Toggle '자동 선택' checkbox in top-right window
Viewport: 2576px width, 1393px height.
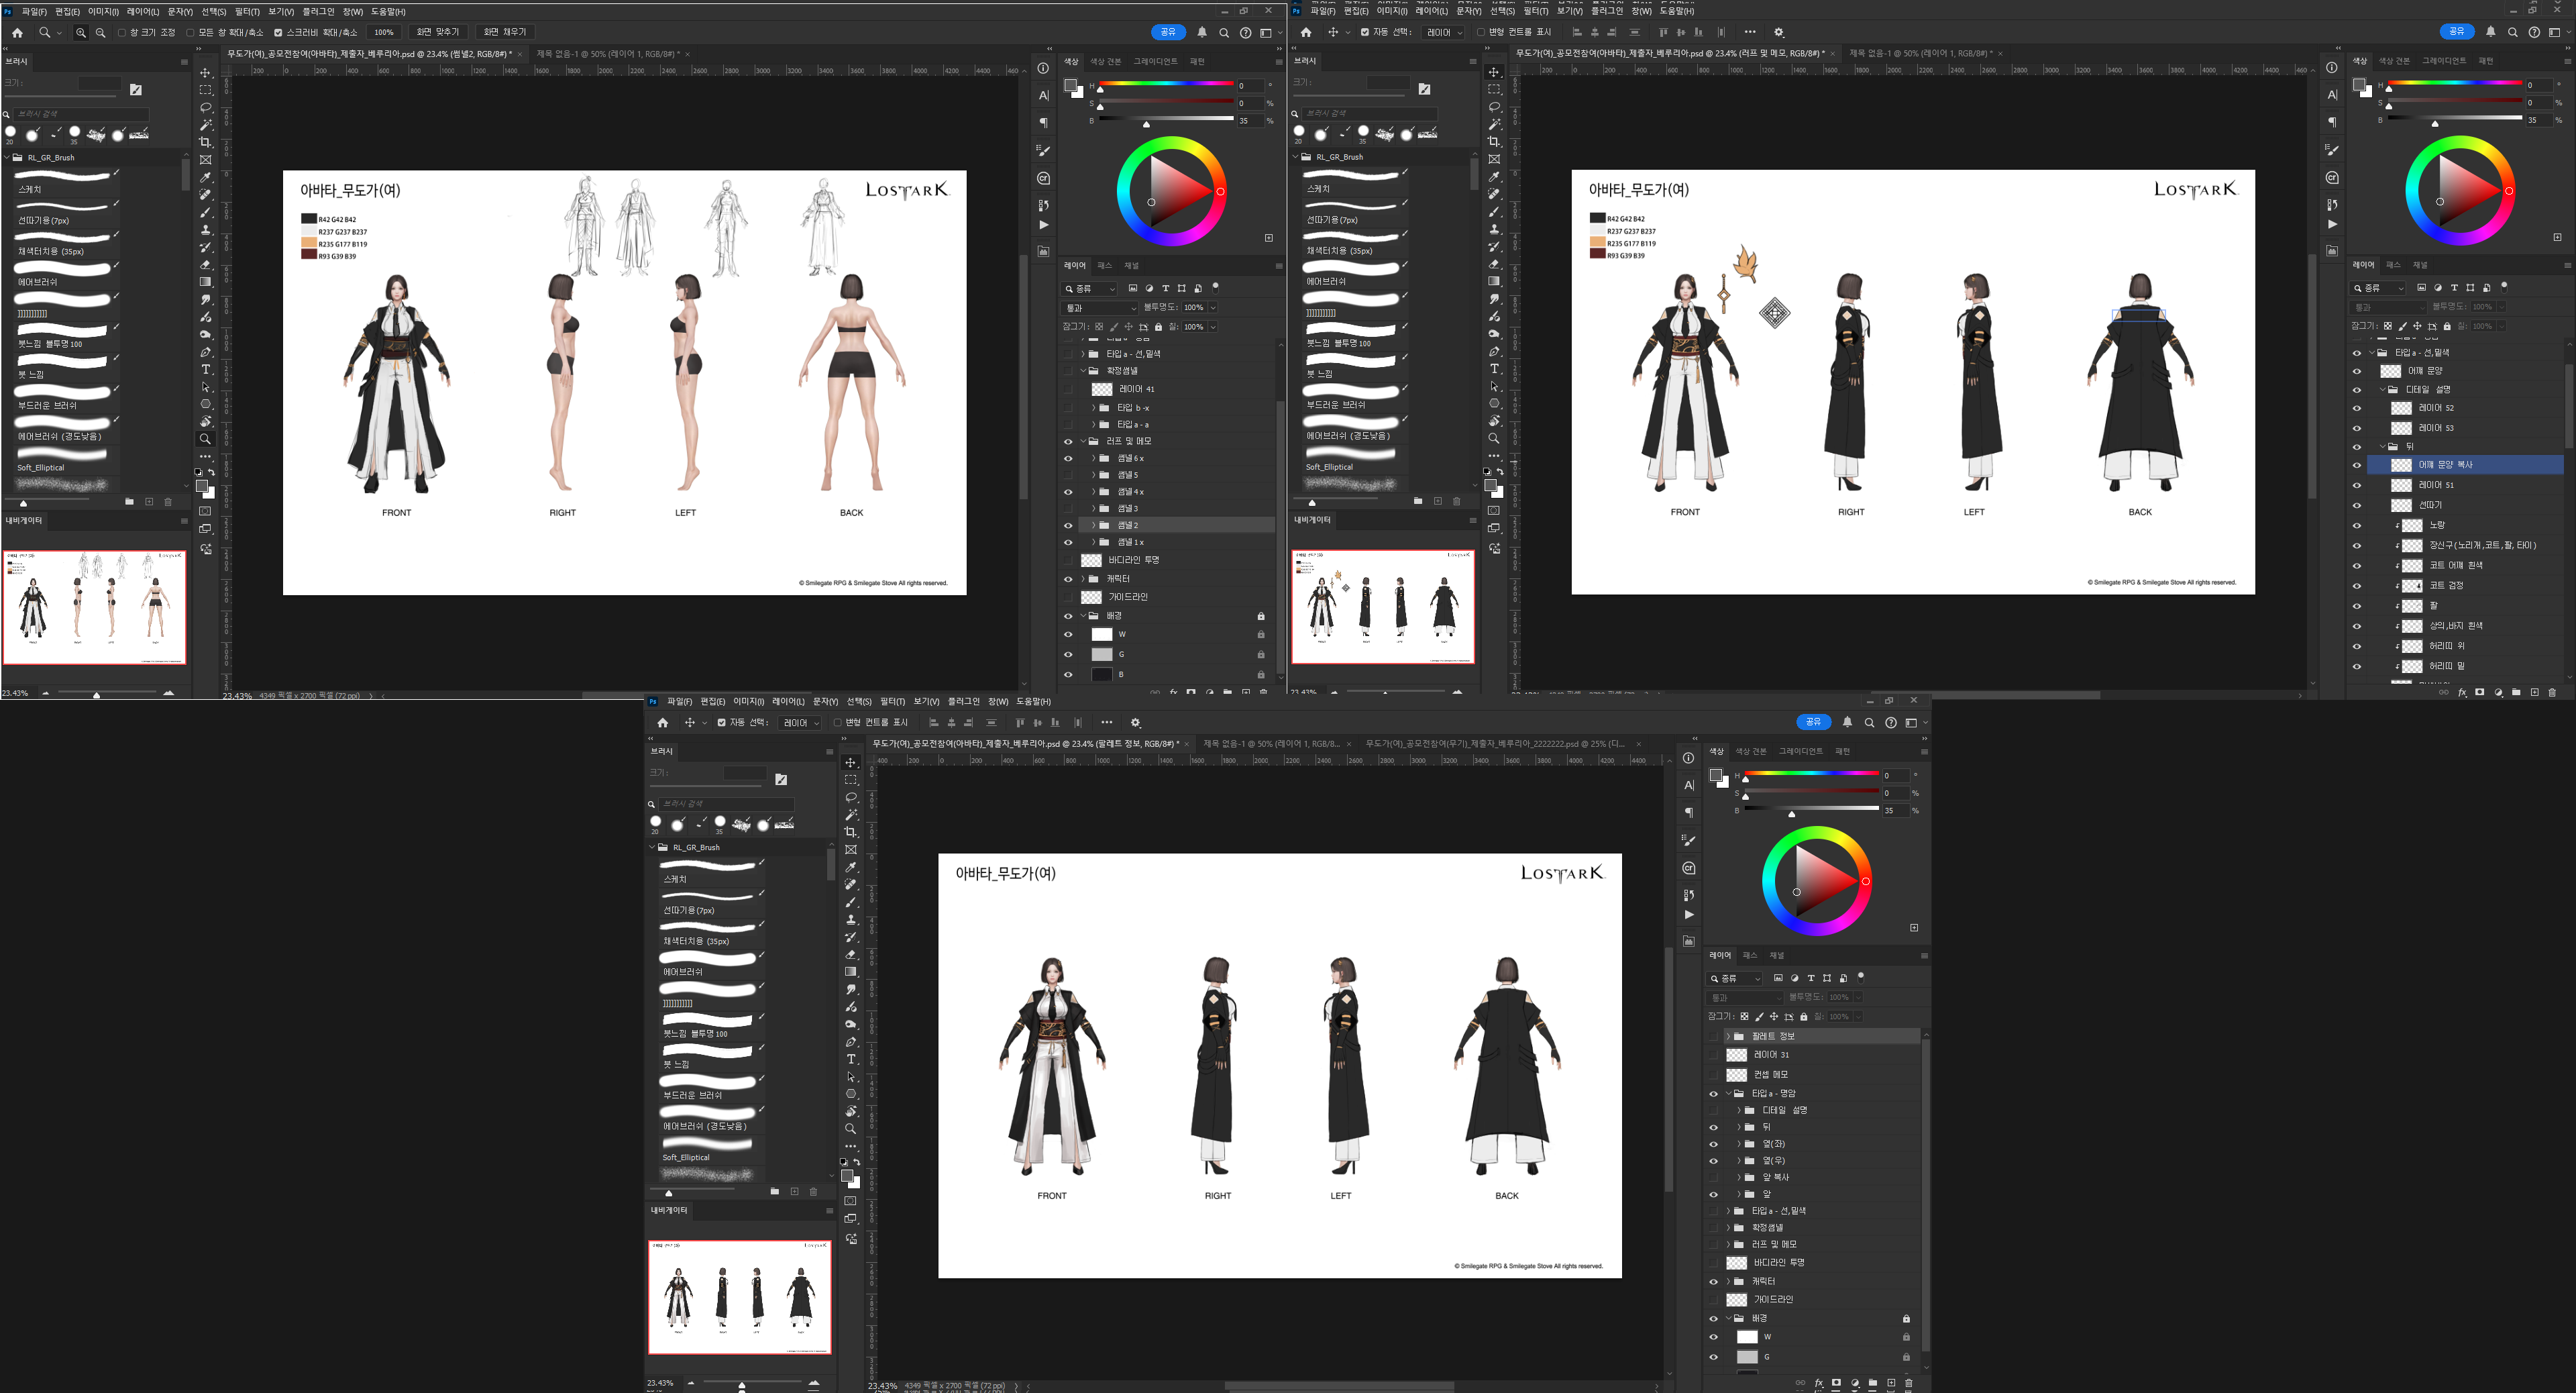click(1365, 32)
